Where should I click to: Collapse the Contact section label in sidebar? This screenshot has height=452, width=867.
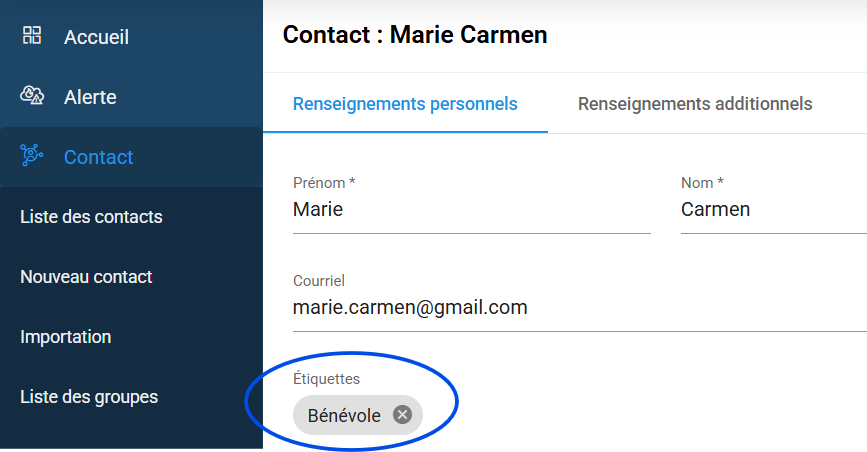[98, 157]
